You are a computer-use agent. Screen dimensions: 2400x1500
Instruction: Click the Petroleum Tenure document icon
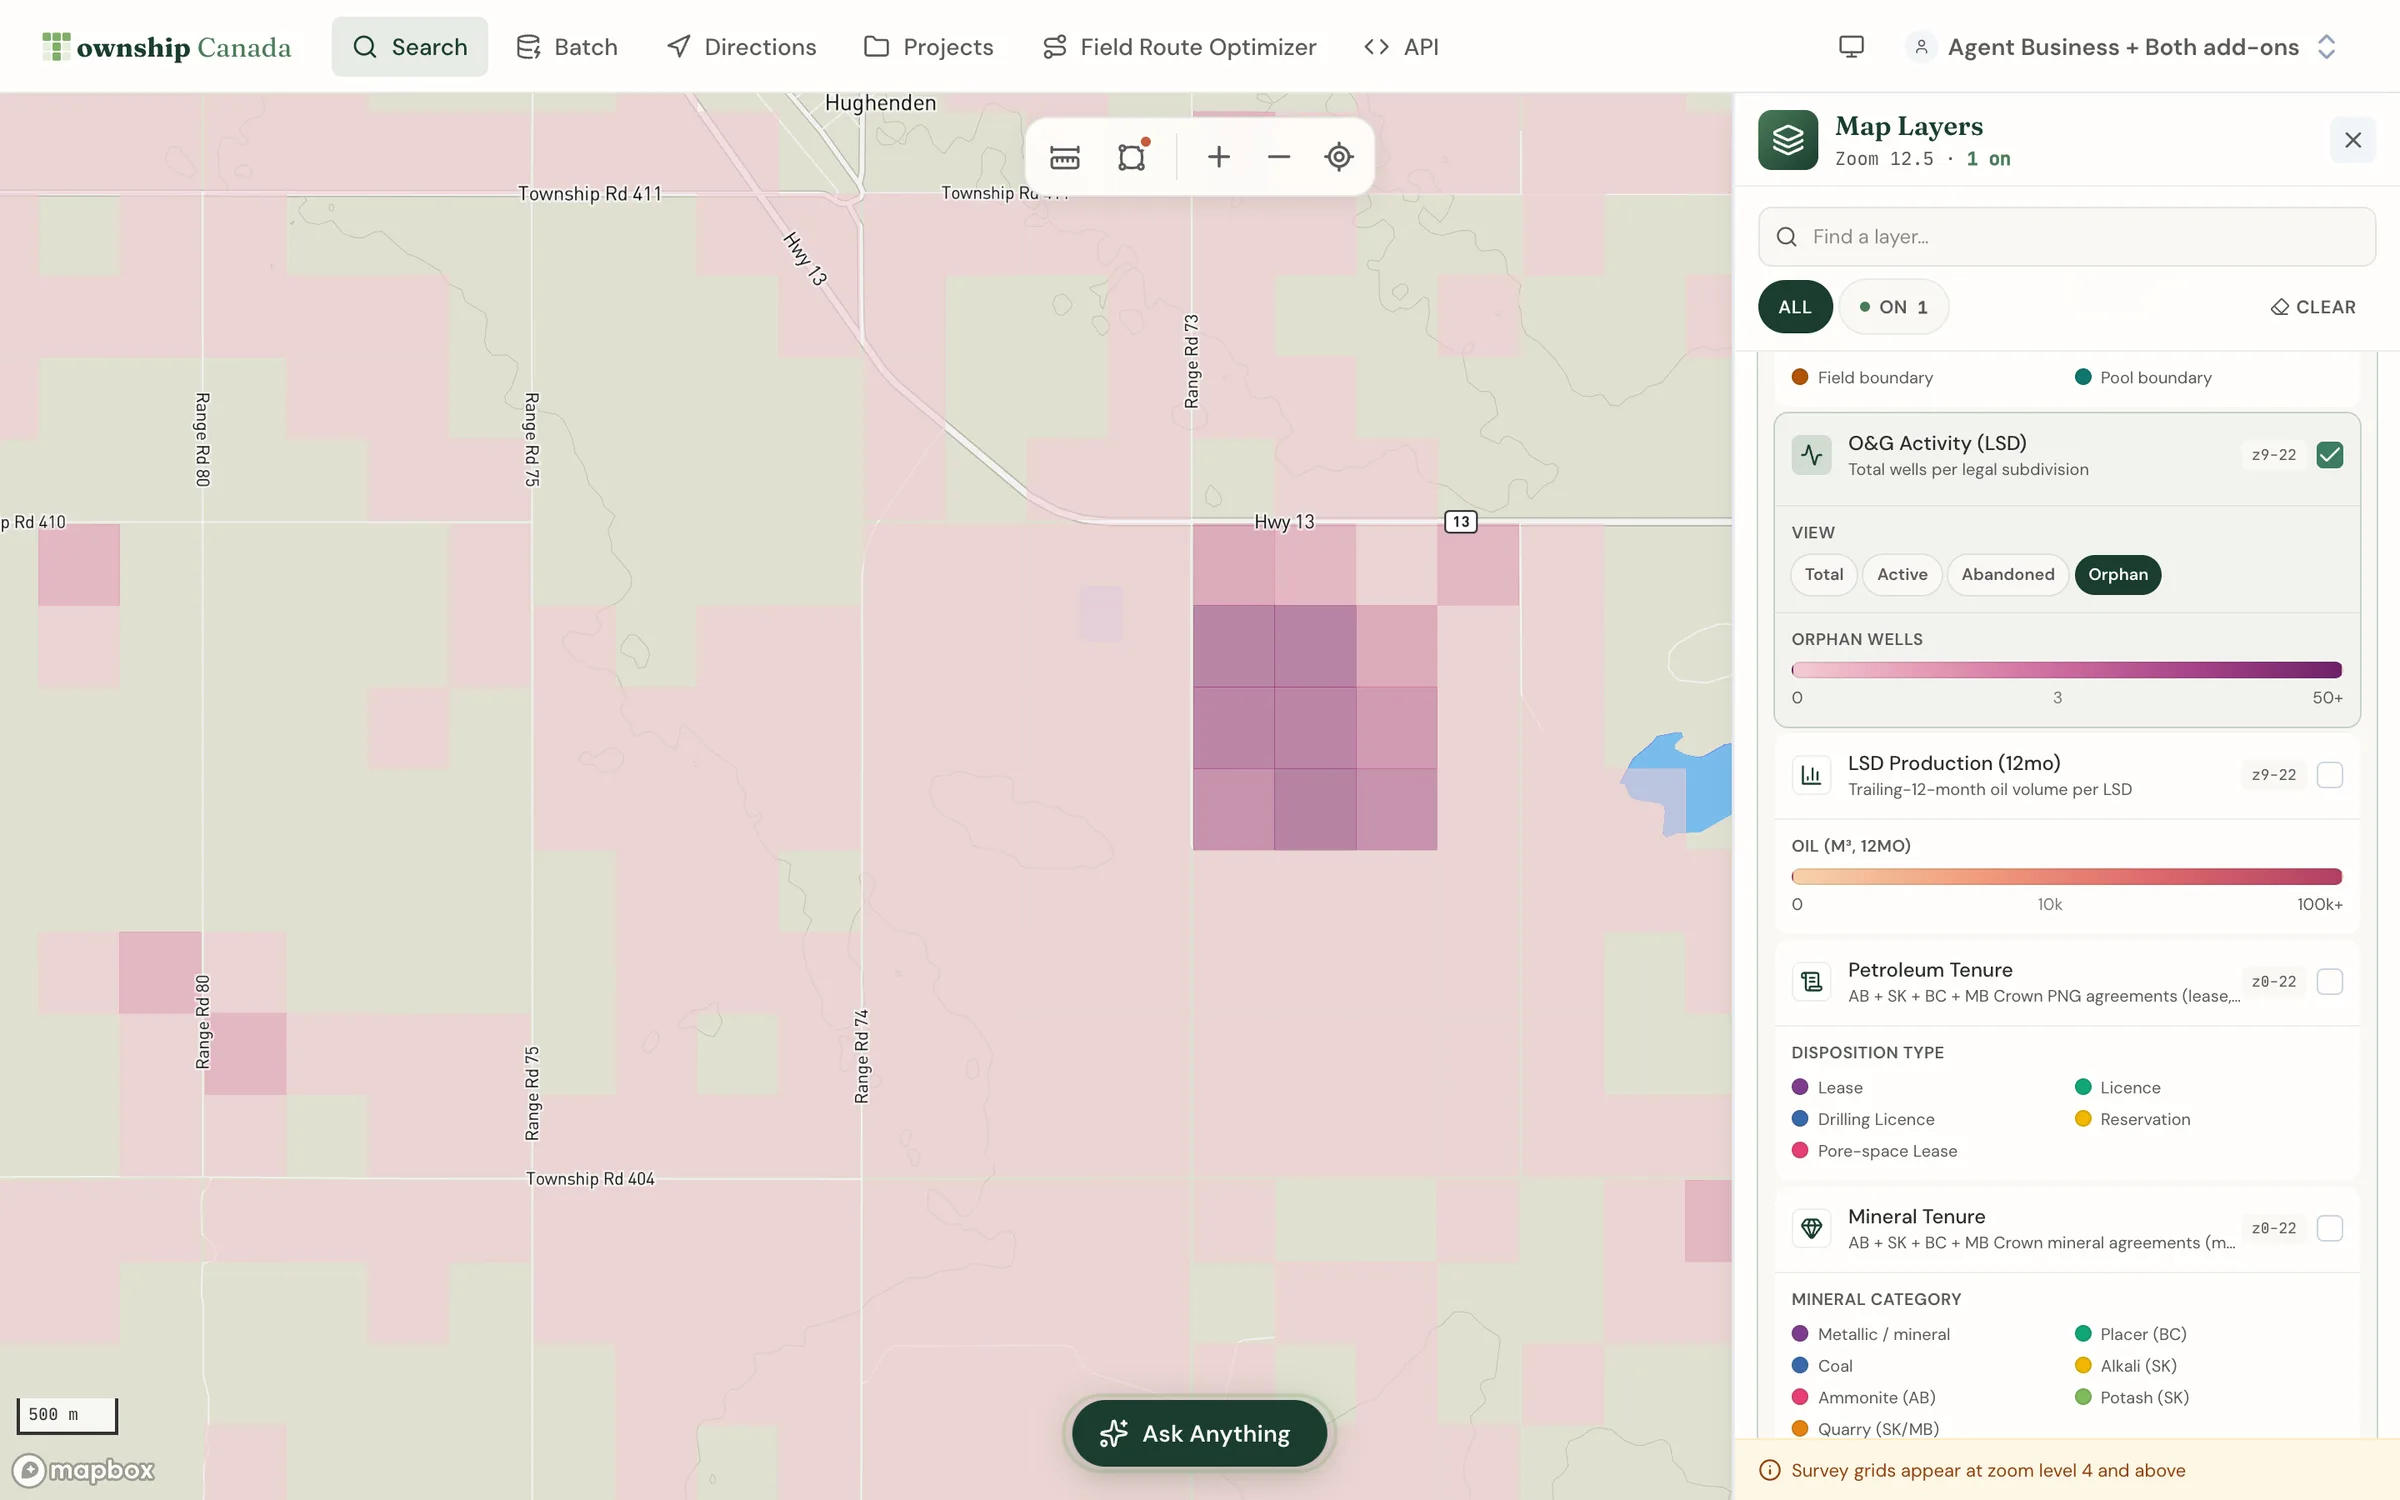[x=1811, y=982]
